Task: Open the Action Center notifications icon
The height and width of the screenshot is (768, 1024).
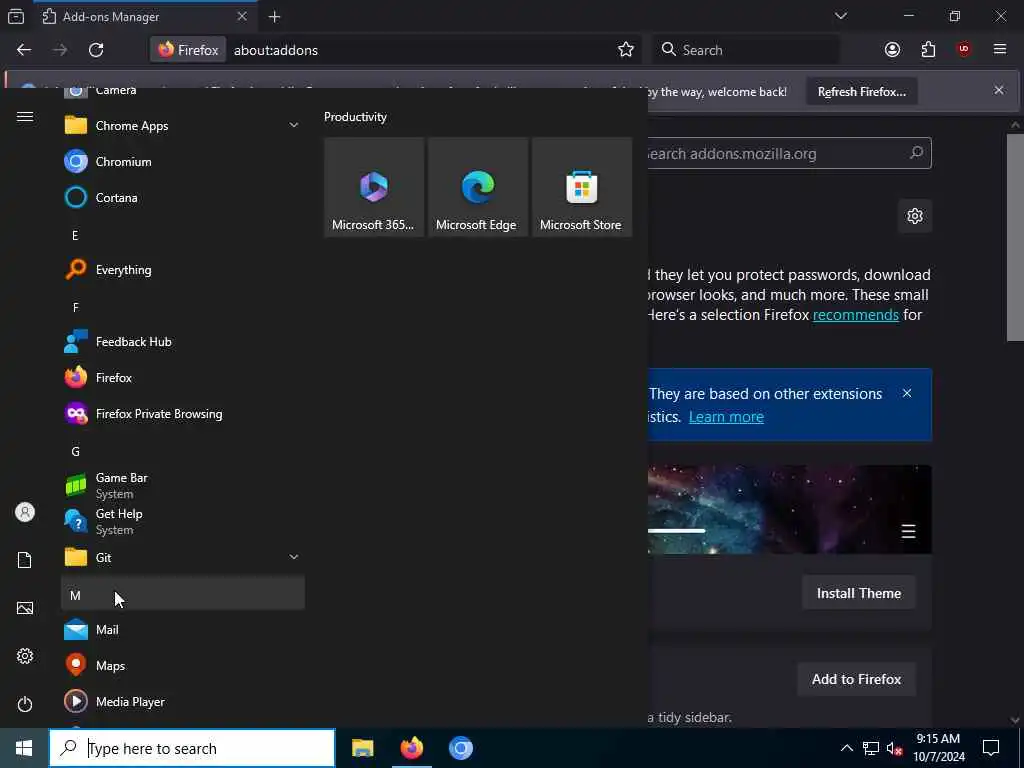Action: click(991, 748)
